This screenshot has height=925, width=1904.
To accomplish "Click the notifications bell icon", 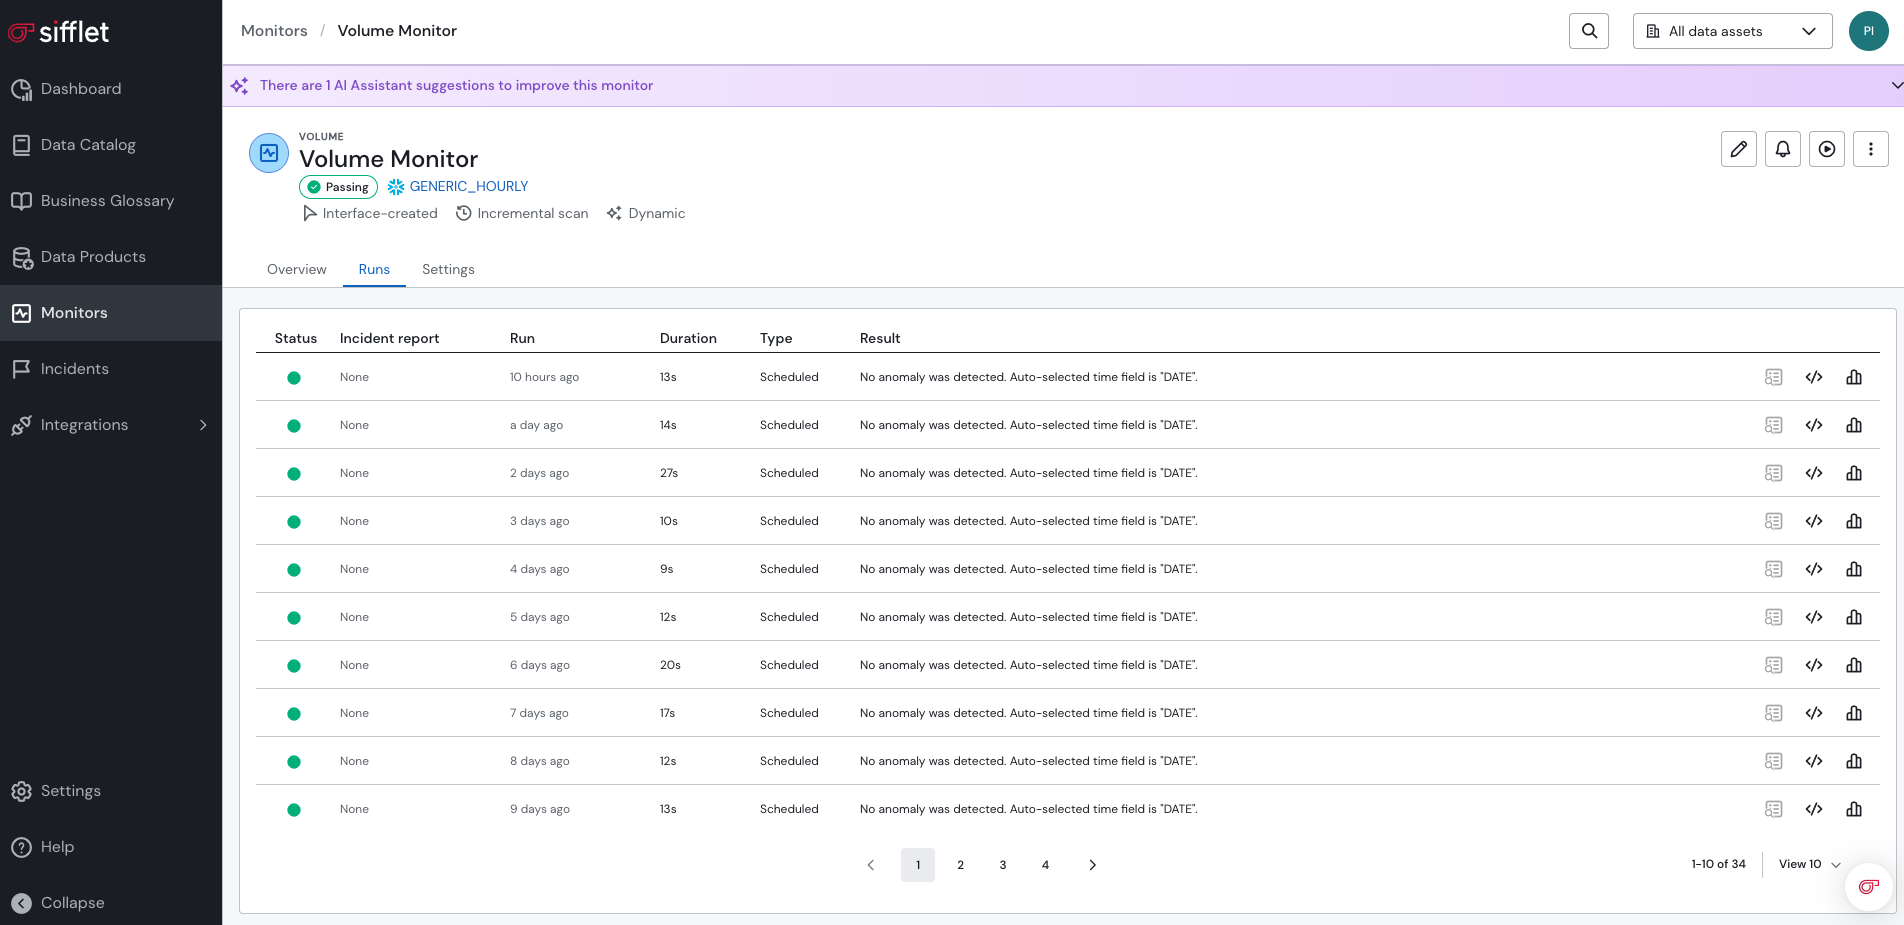I will (x=1783, y=149).
